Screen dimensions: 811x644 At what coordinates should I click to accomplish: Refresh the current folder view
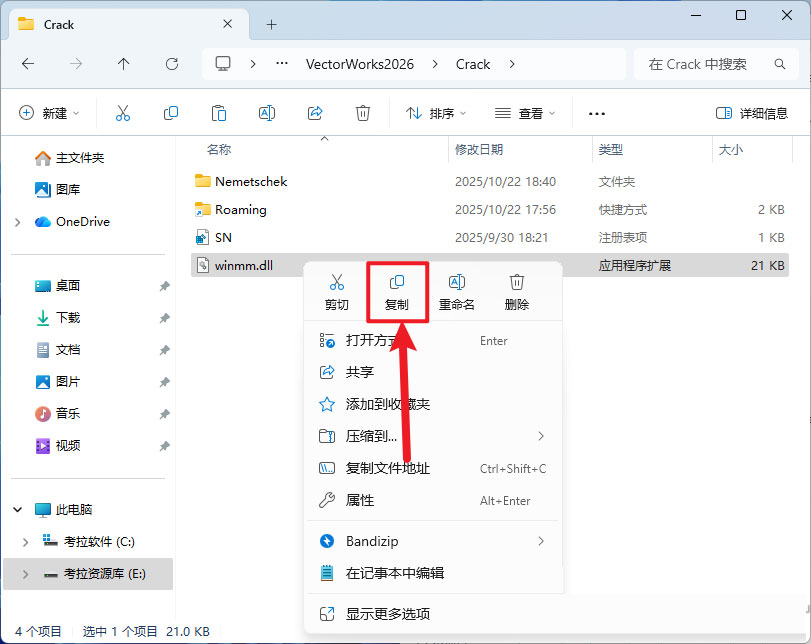pos(172,64)
